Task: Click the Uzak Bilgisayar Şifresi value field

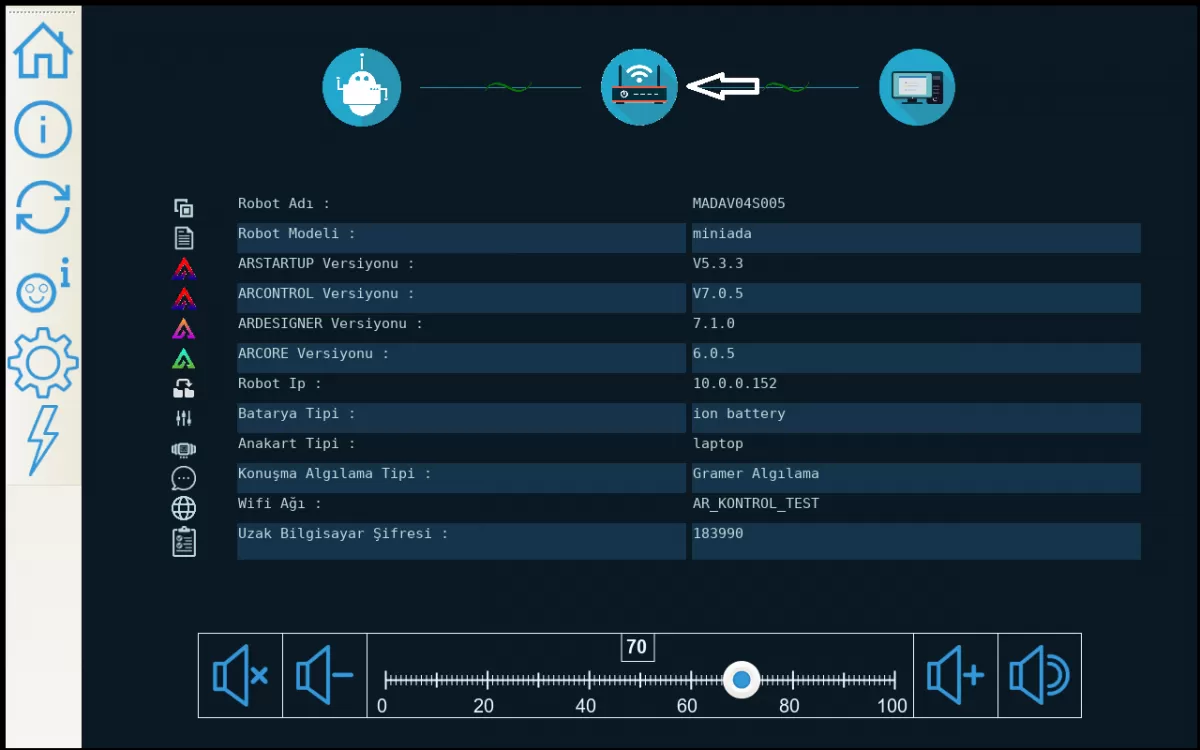Action: 915,540
